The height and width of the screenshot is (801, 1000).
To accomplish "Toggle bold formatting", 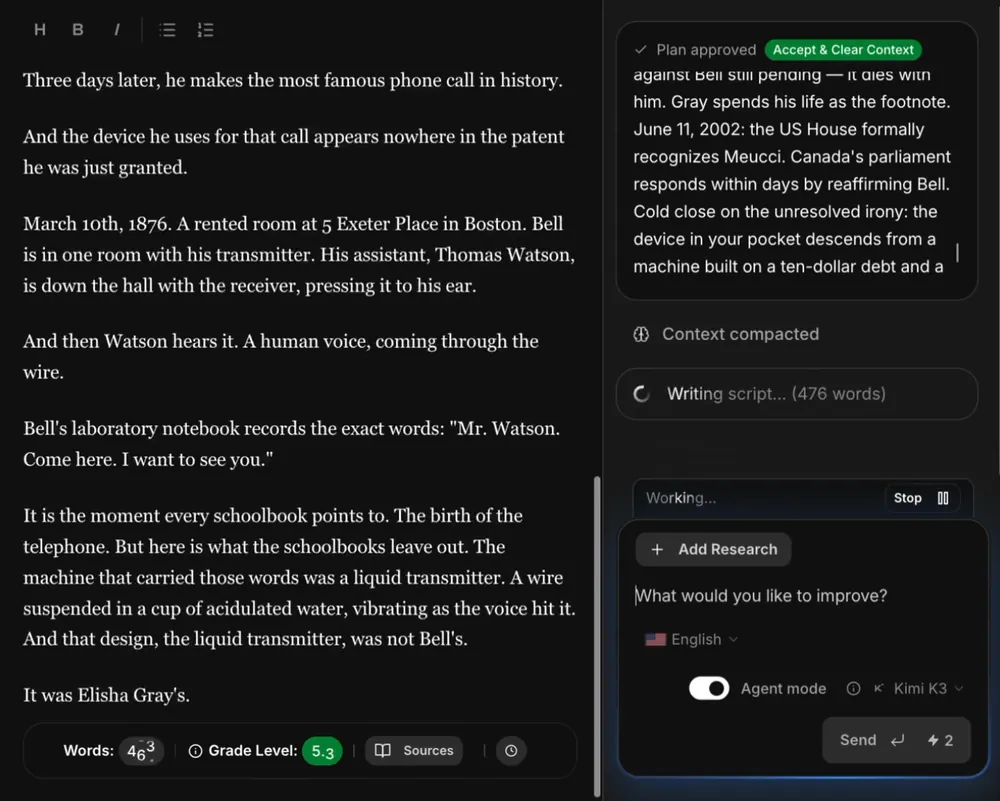I will [78, 29].
